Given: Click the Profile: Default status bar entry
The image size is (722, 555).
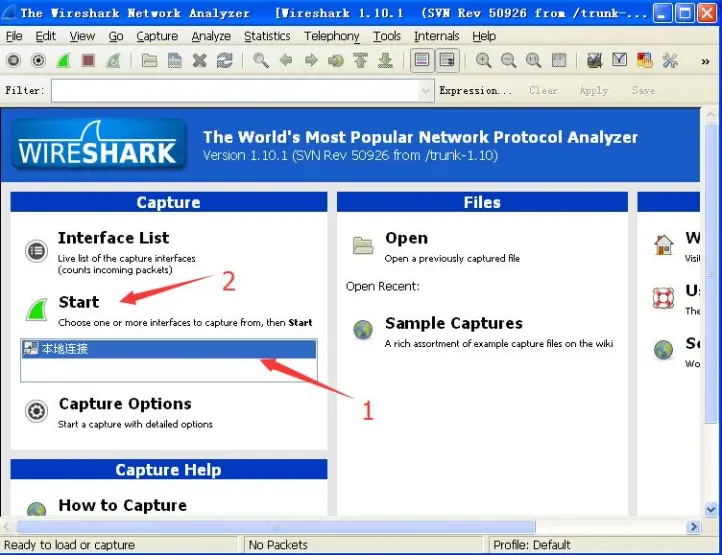Looking at the screenshot, I should 532,545.
